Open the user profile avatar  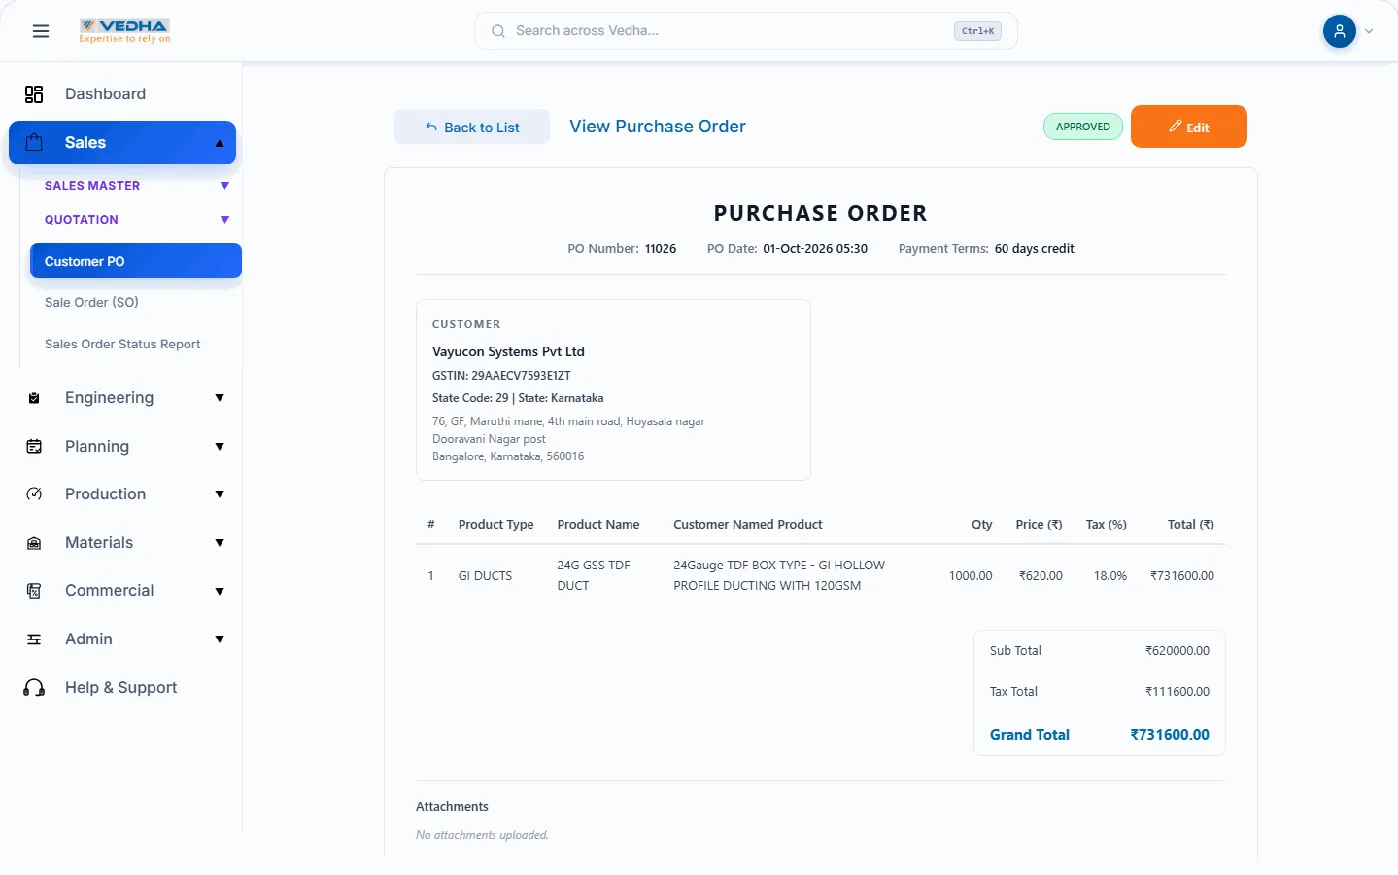(x=1339, y=31)
